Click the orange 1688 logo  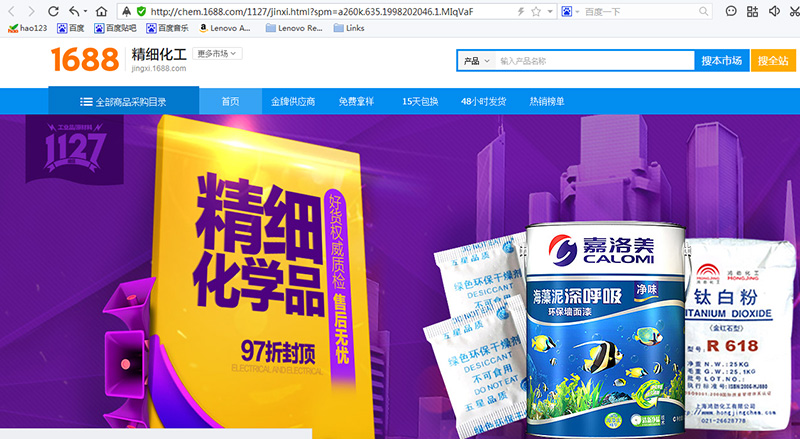[x=85, y=60]
